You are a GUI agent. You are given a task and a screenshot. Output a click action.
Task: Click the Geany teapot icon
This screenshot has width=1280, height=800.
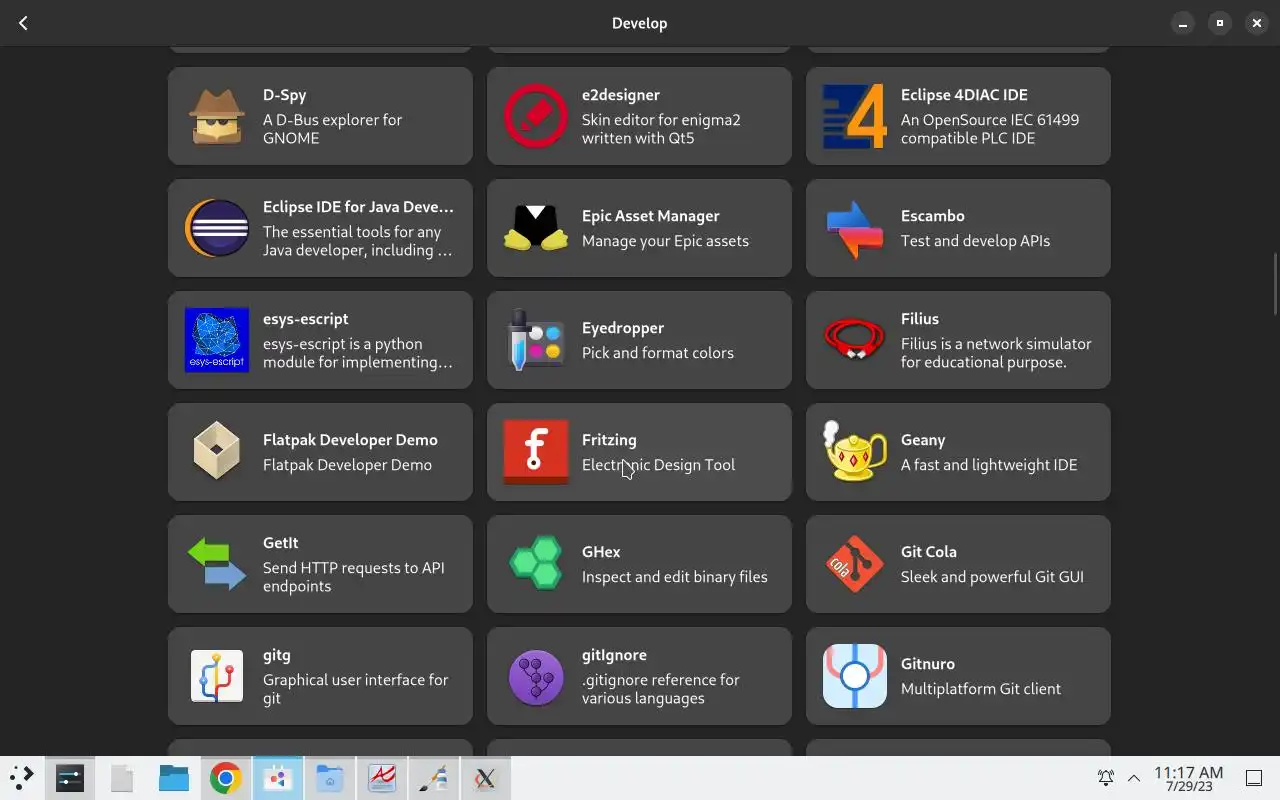tap(855, 452)
